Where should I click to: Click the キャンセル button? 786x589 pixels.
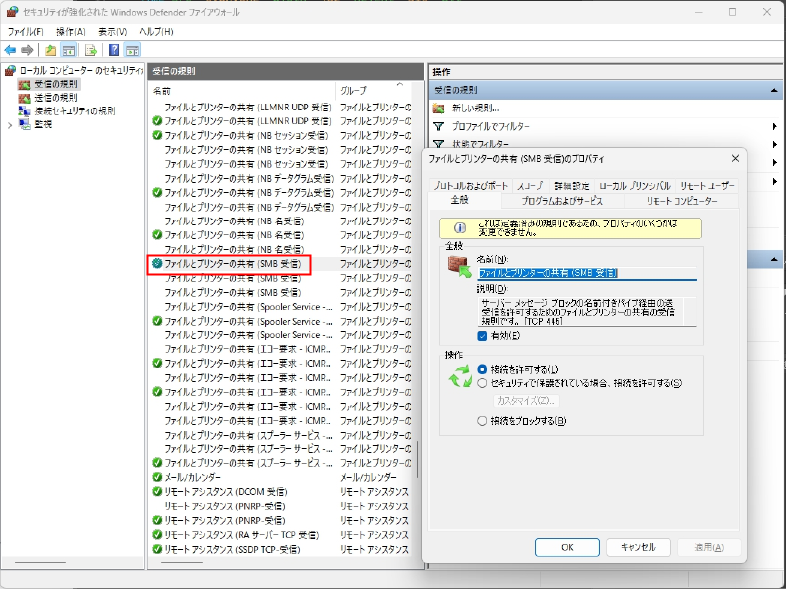(x=637, y=547)
